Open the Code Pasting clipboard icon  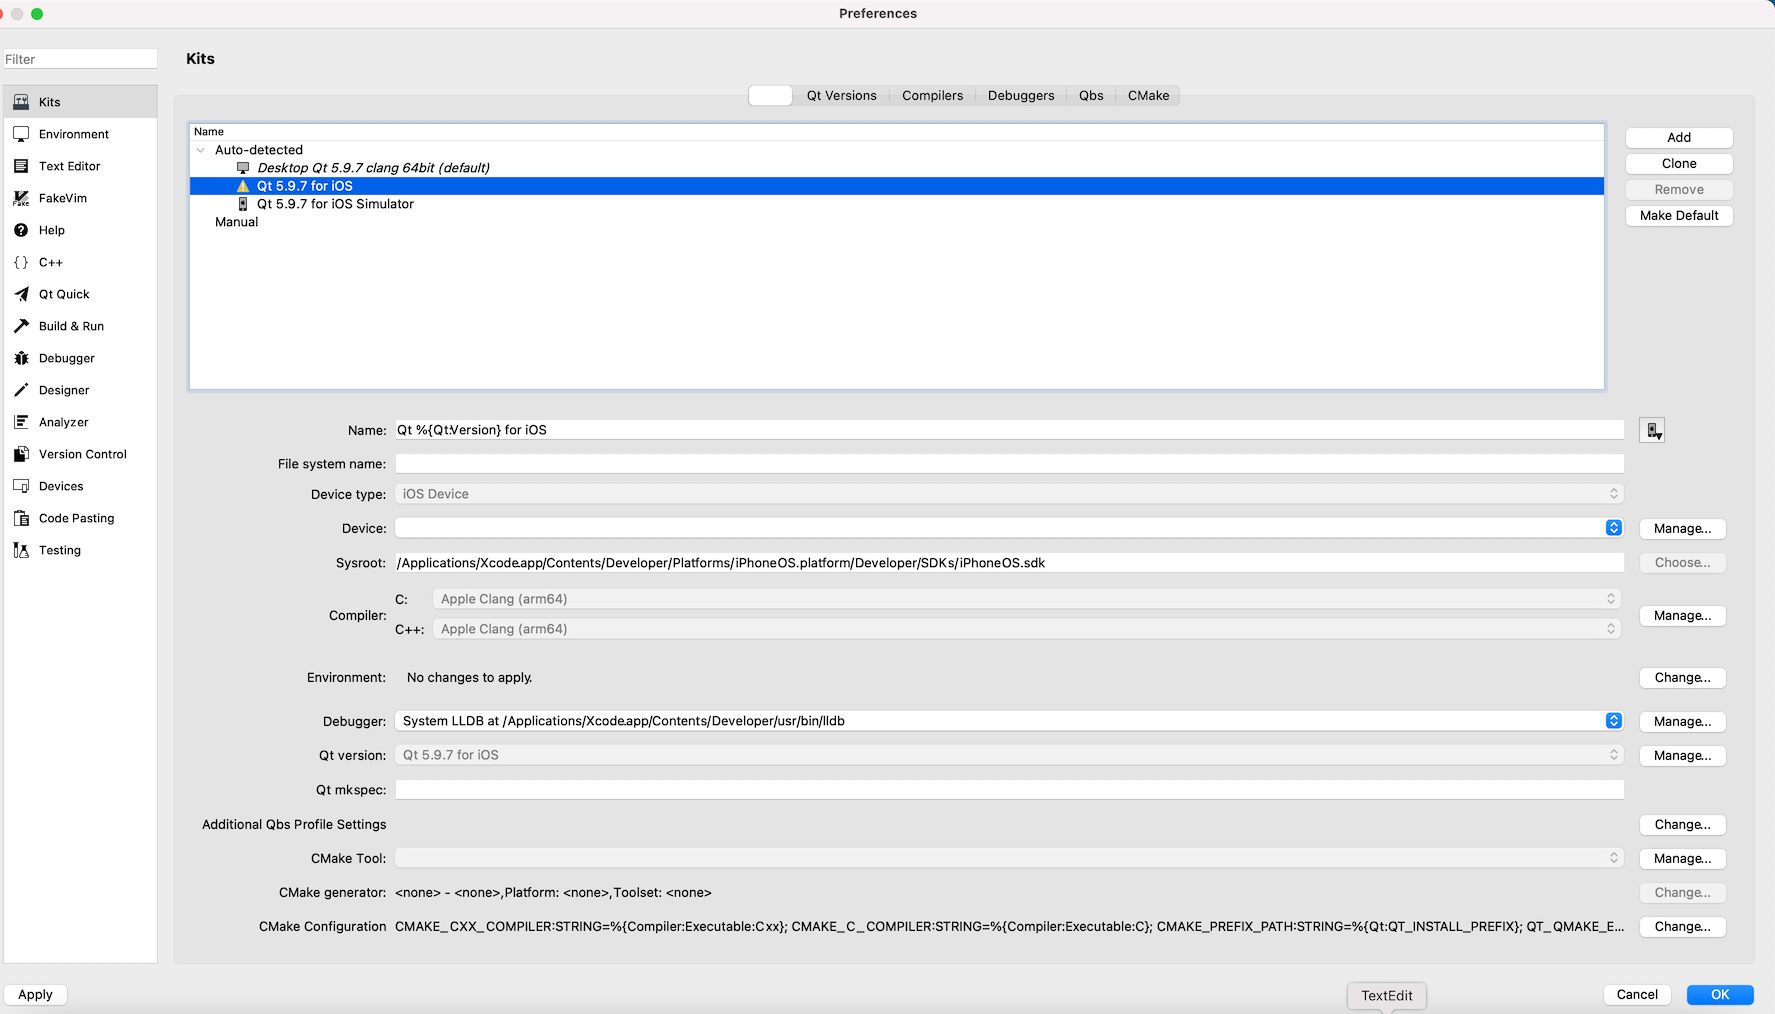pyautogui.click(x=21, y=518)
